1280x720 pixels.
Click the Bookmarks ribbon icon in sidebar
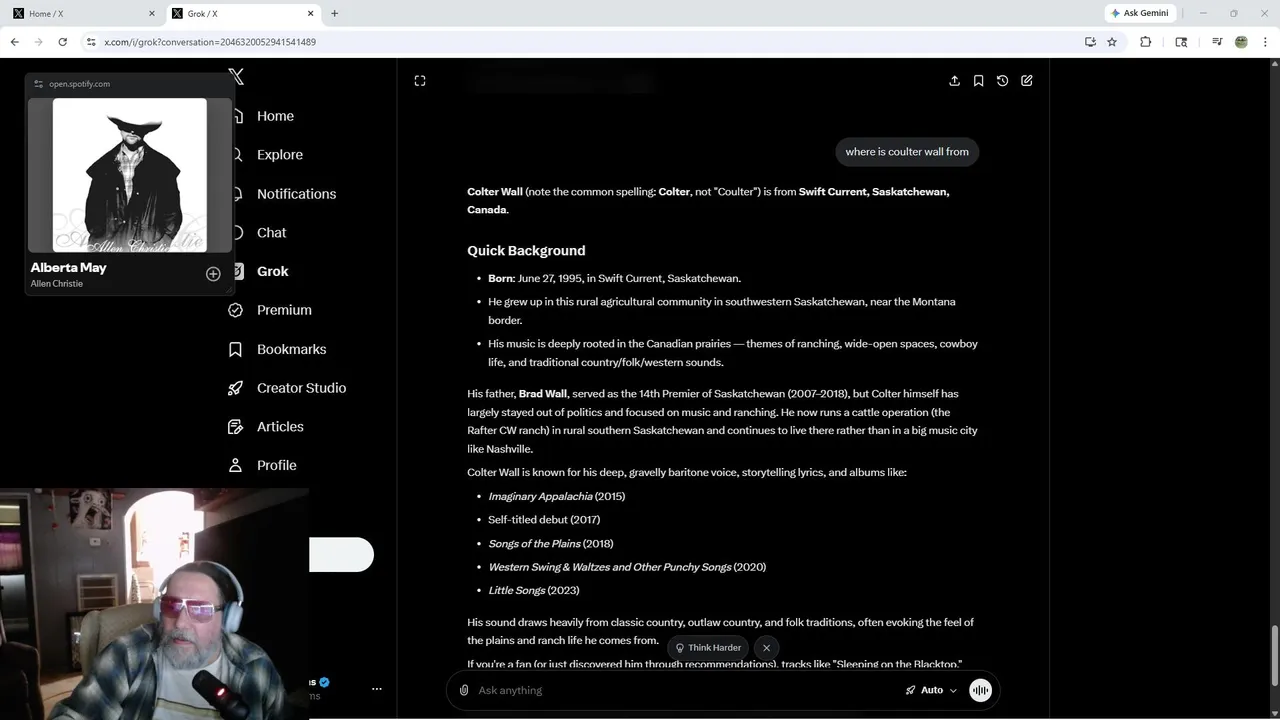(x=236, y=349)
